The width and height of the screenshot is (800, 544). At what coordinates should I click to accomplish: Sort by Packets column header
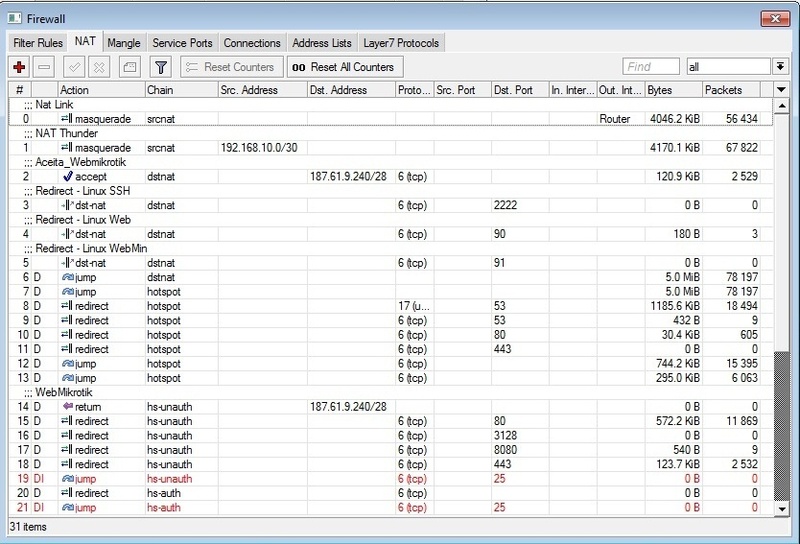[731, 90]
